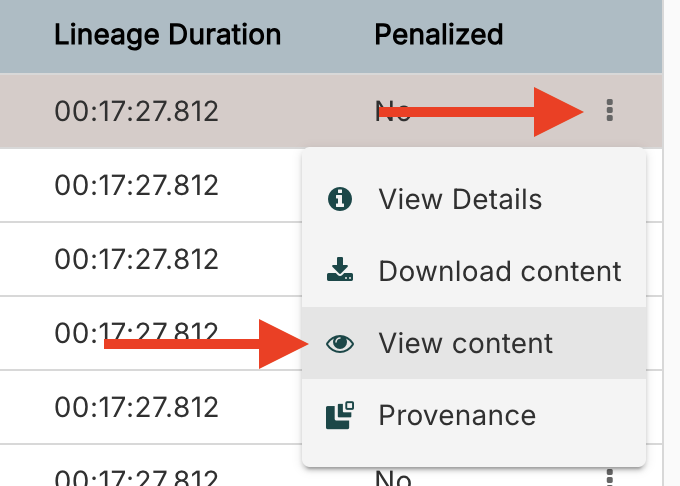Click the info icon beside View Details
680x486 pixels.
tap(340, 199)
